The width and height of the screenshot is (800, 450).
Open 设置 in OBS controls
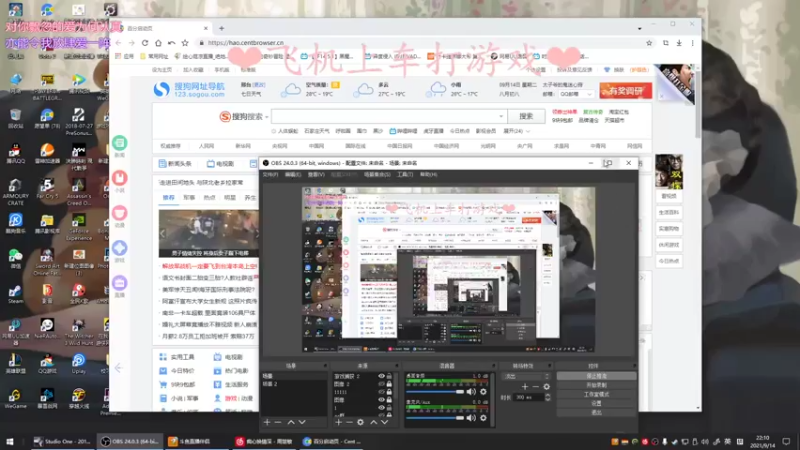click(x=596, y=404)
